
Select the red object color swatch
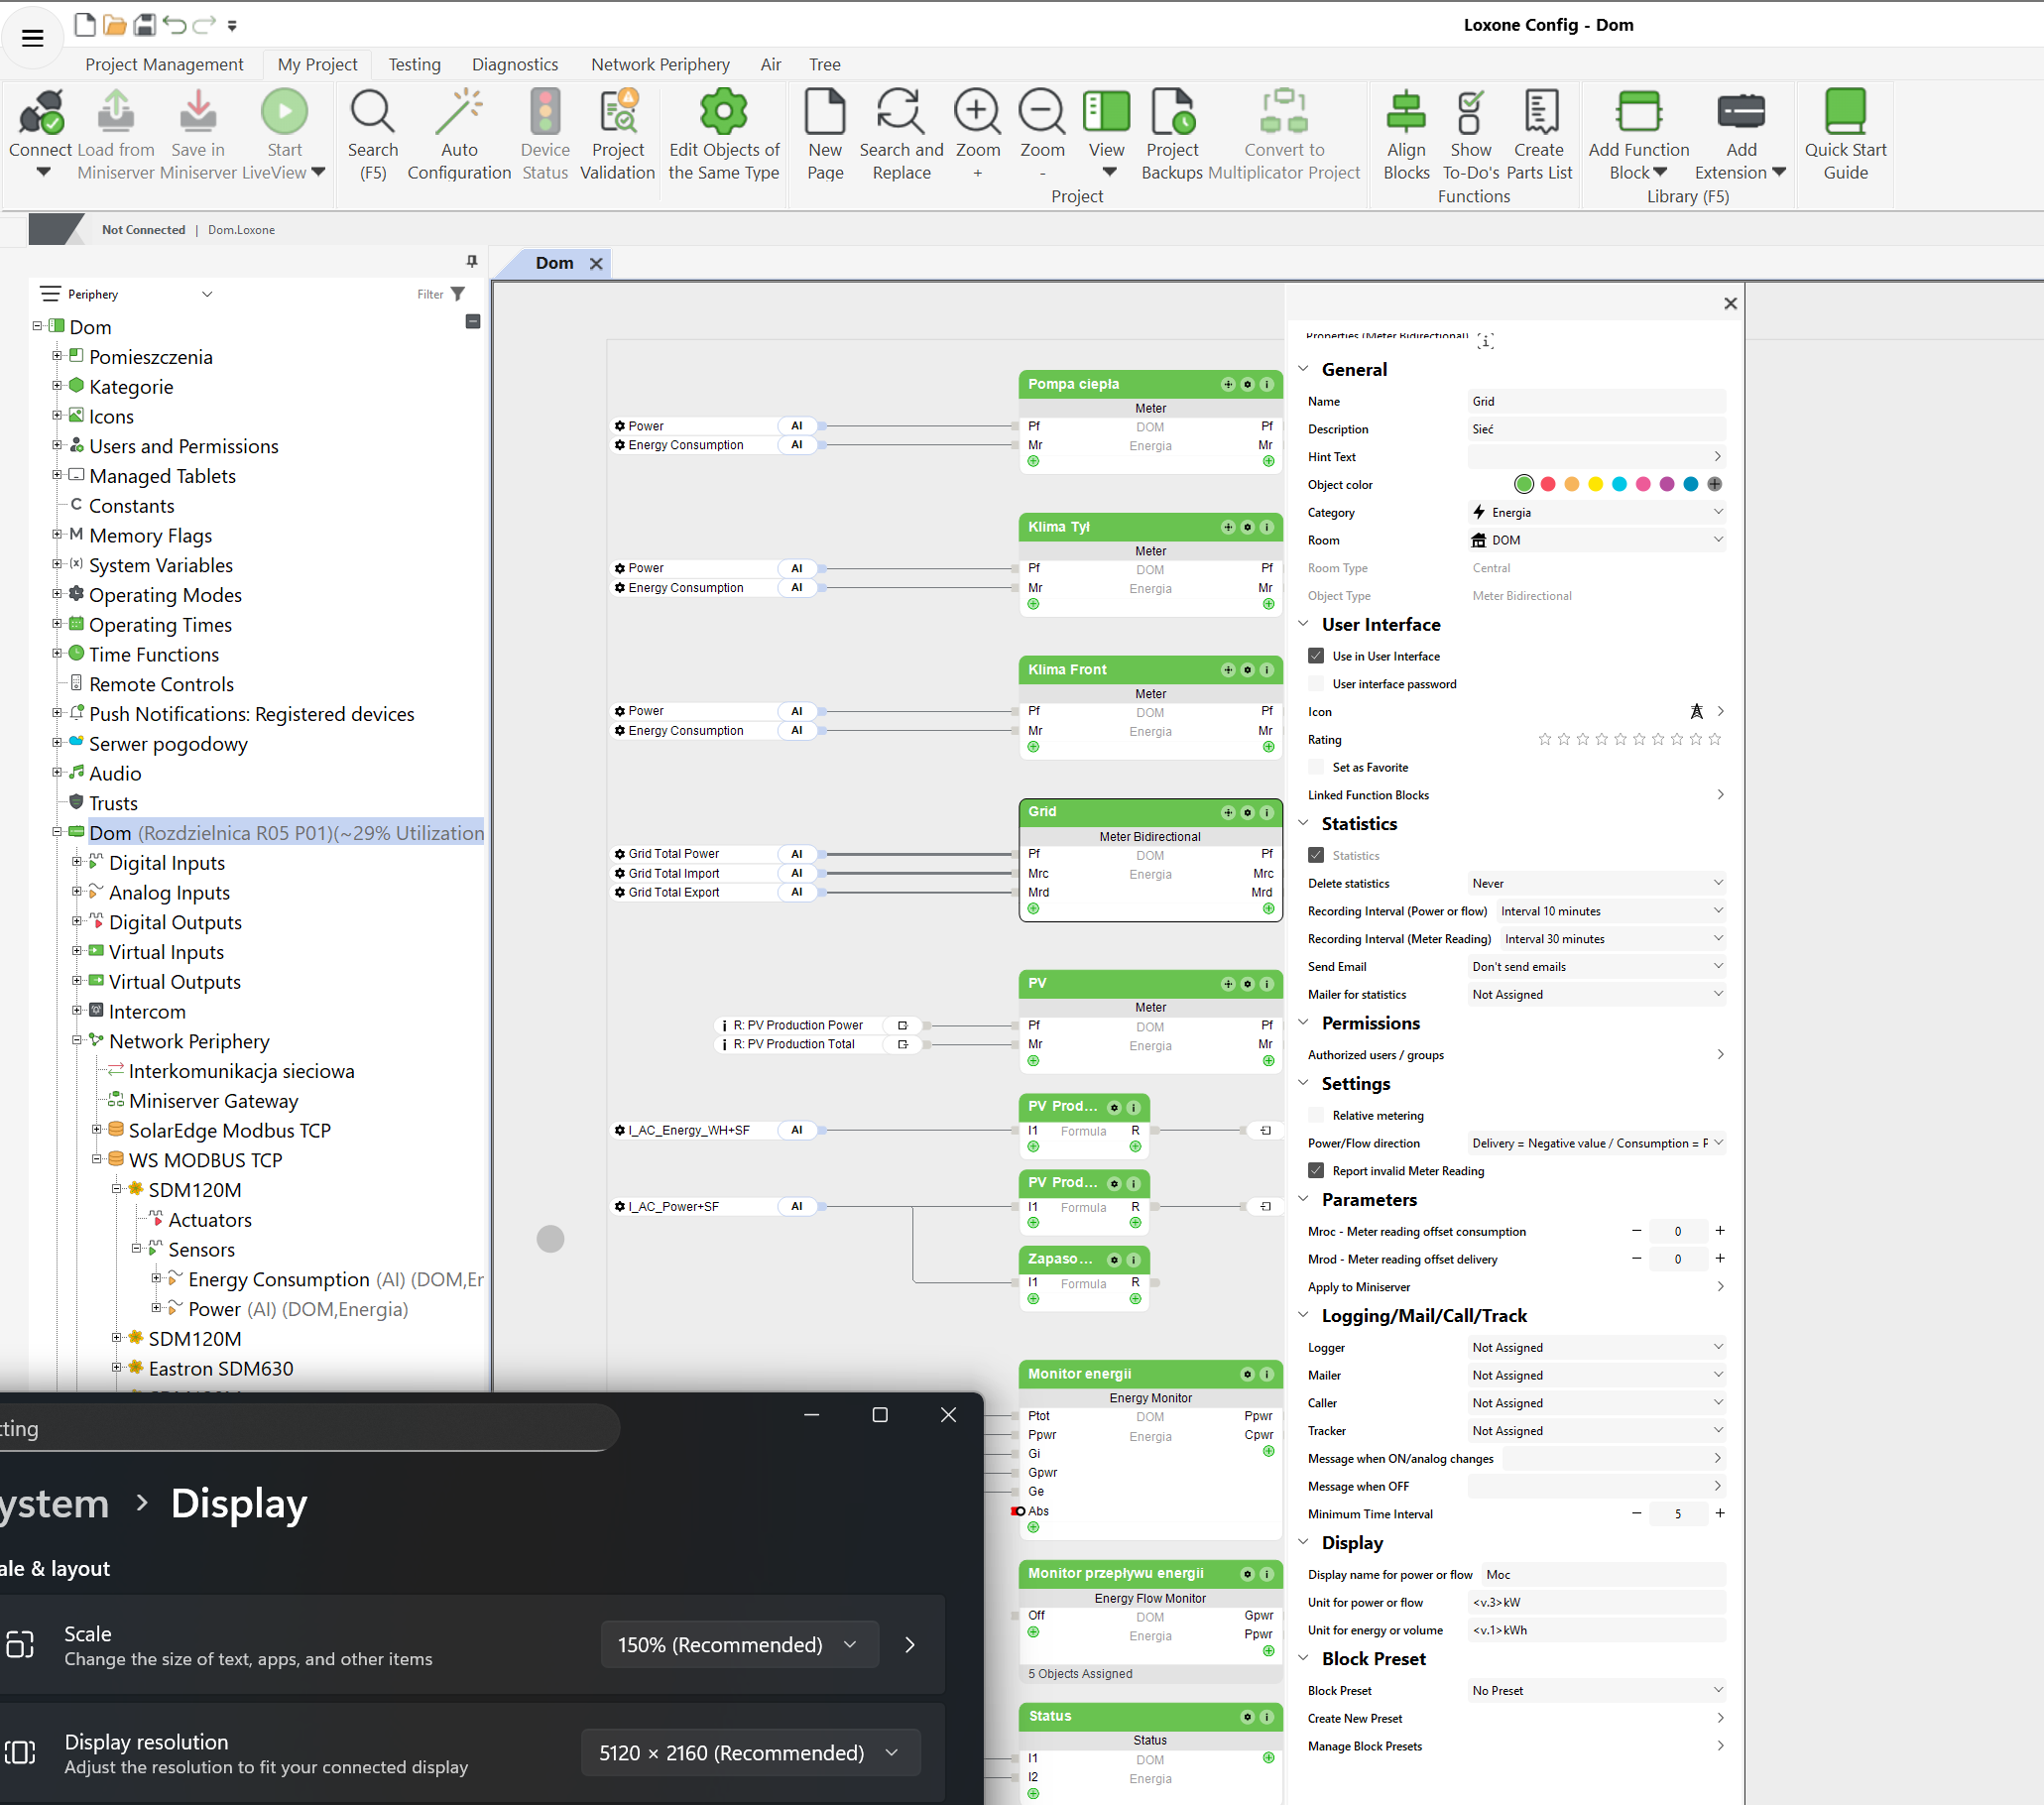pos(1547,484)
